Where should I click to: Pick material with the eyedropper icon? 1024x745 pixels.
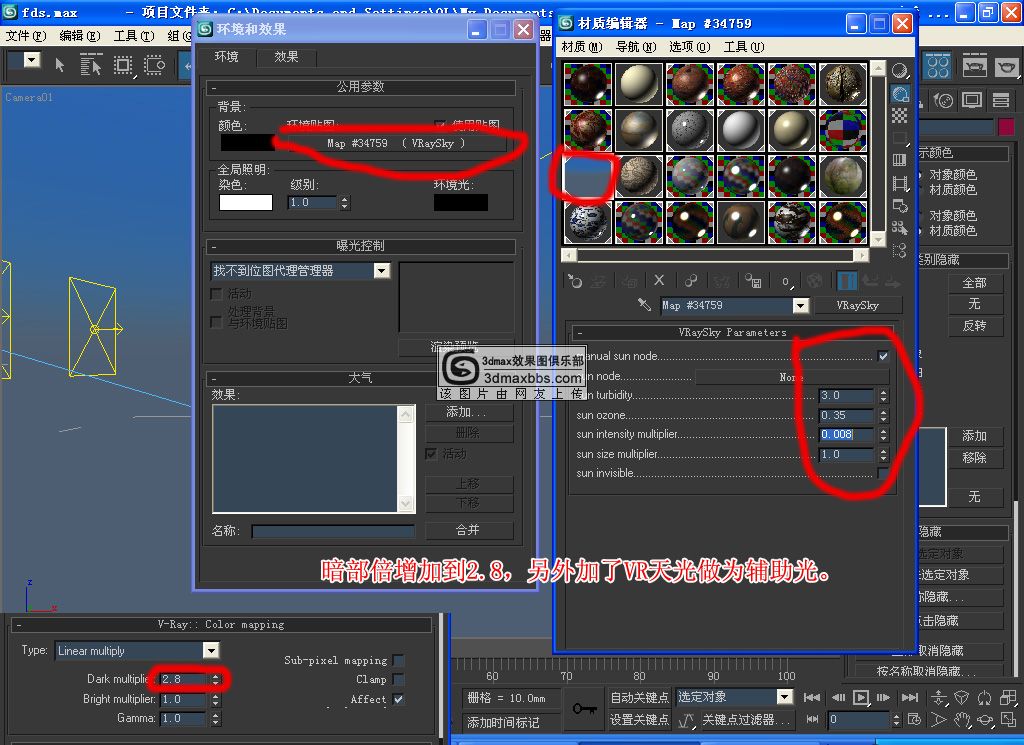tap(645, 305)
